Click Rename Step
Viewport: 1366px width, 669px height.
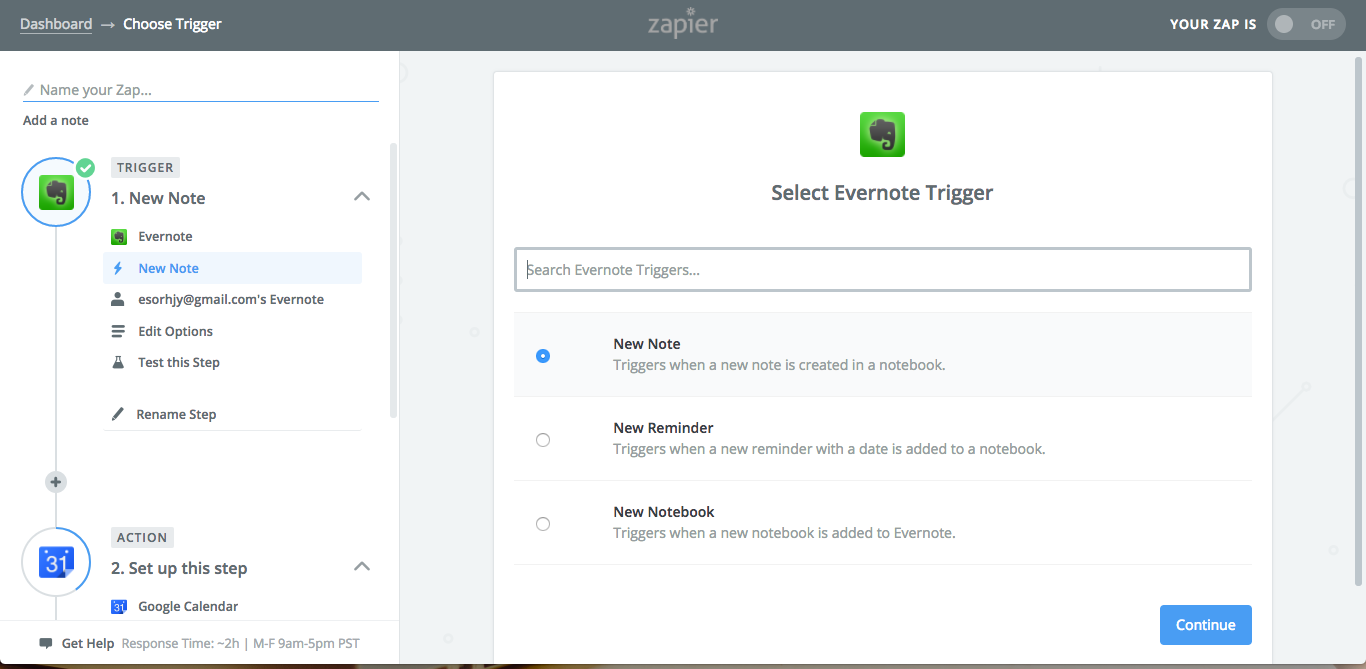176,414
